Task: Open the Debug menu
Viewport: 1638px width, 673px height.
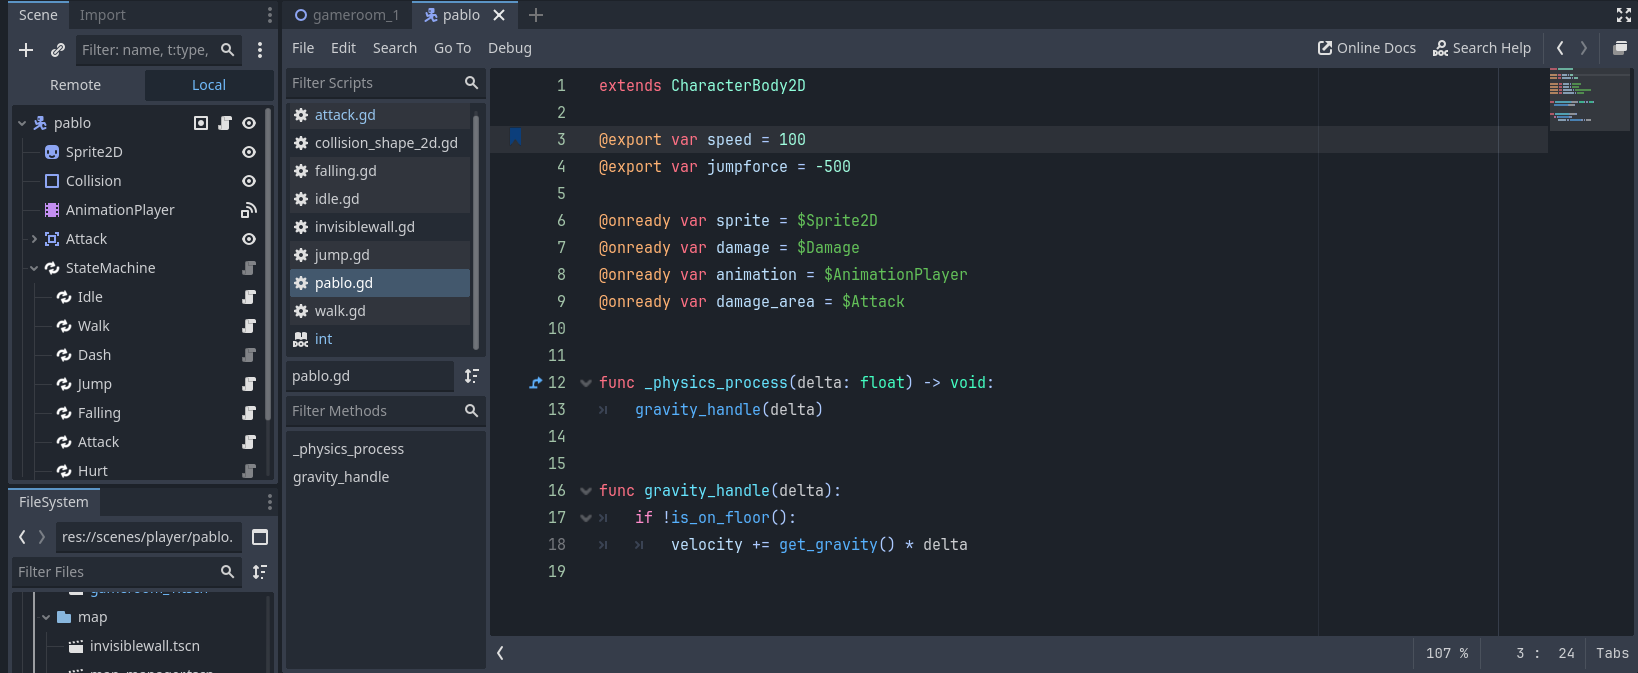Action: click(x=509, y=48)
